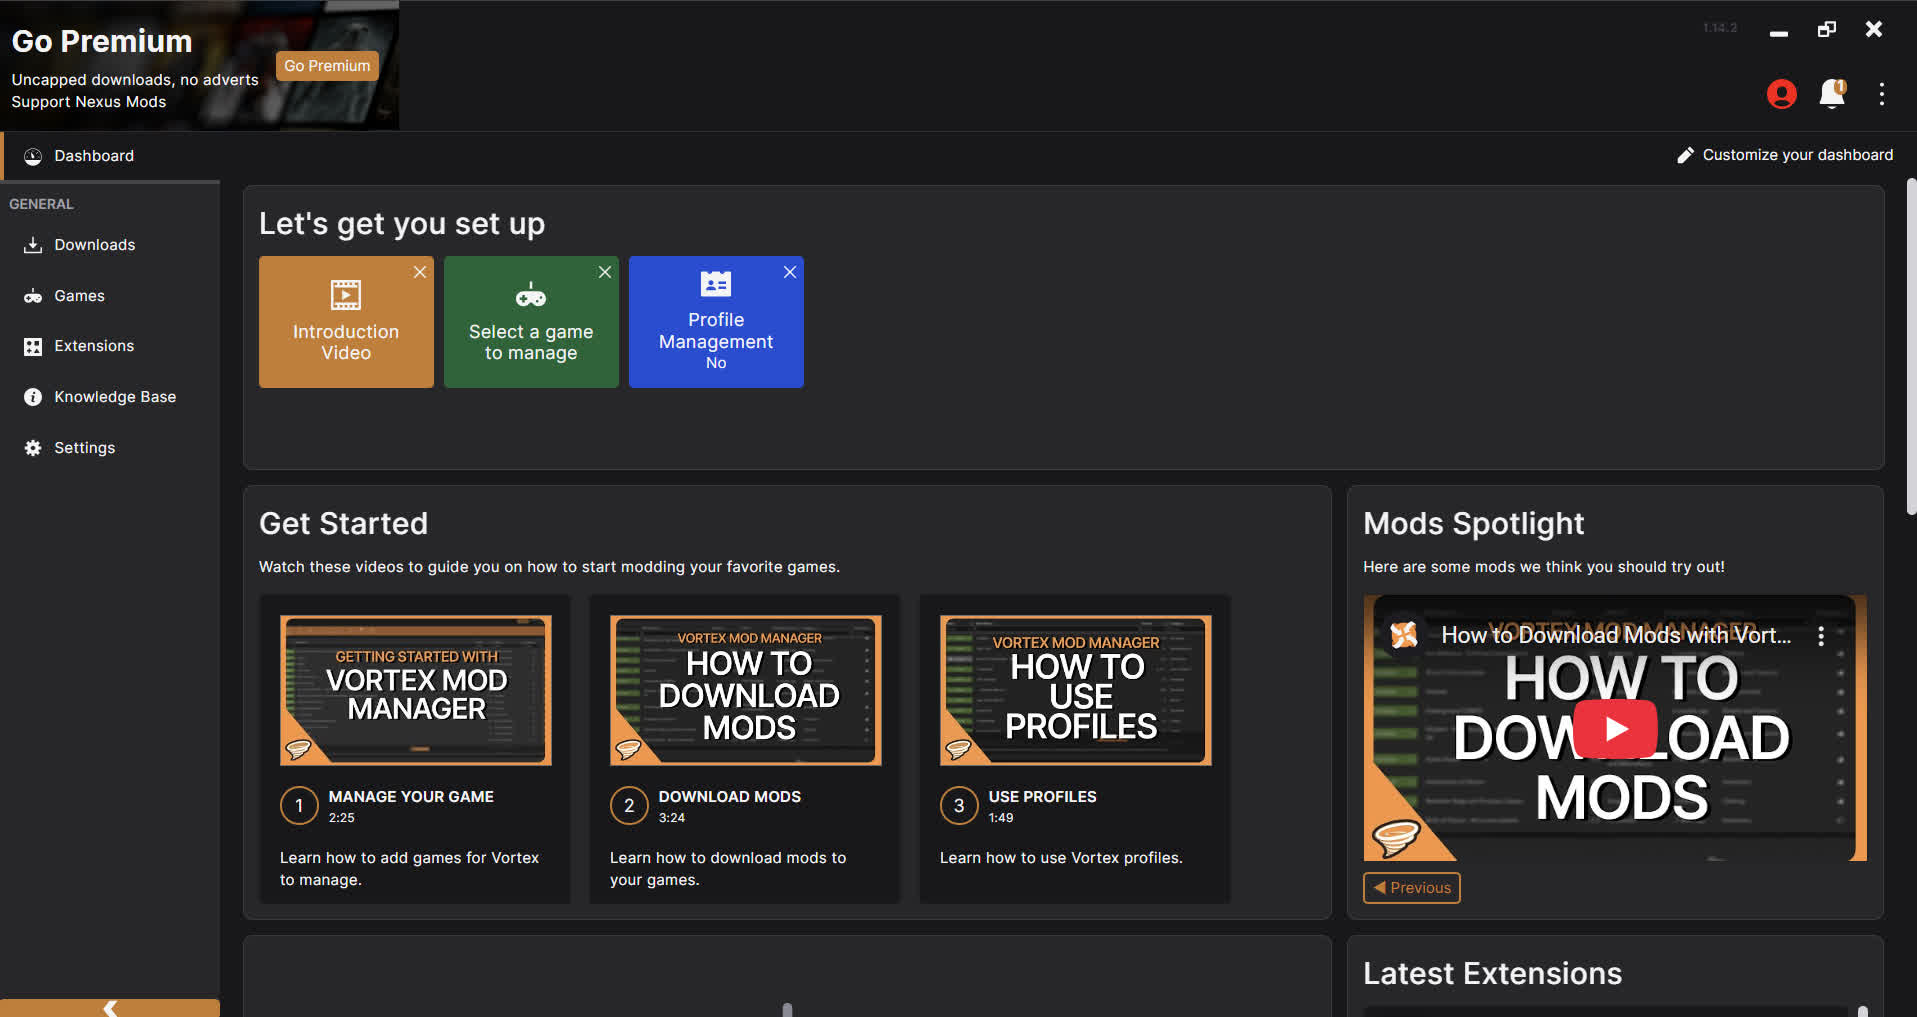Click Select a game to manage tile

[531, 322]
